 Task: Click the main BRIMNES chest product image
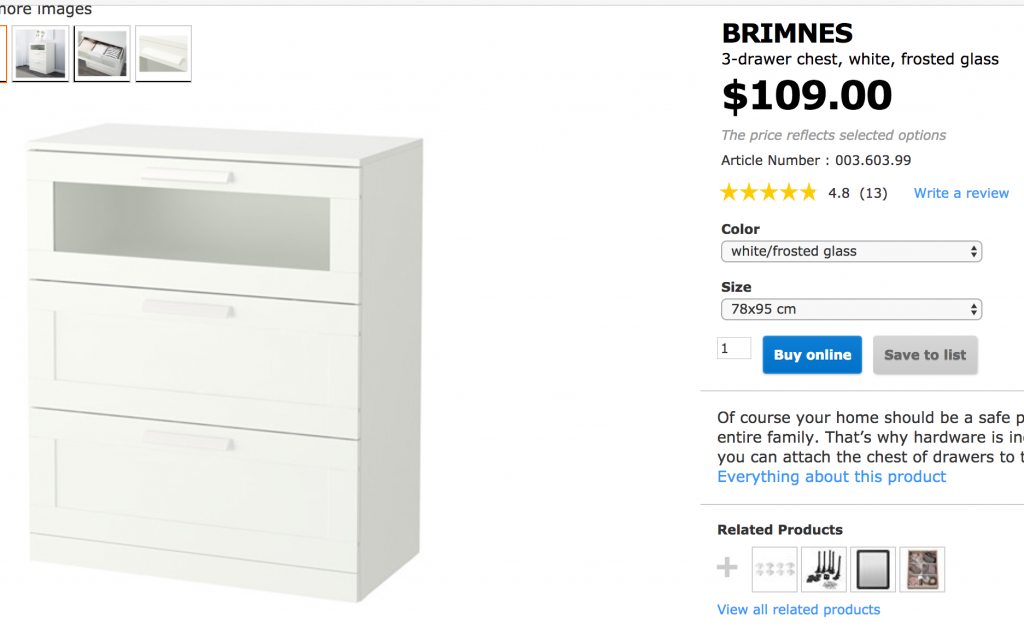click(x=226, y=362)
